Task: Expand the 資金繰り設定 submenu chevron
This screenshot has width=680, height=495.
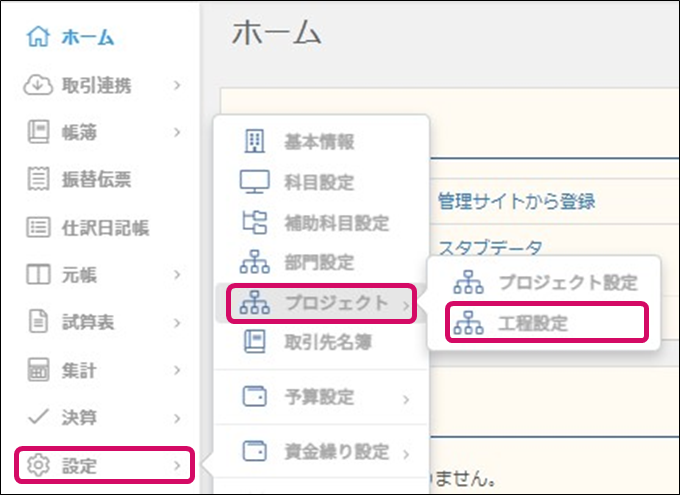Action: click(x=406, y=453)
